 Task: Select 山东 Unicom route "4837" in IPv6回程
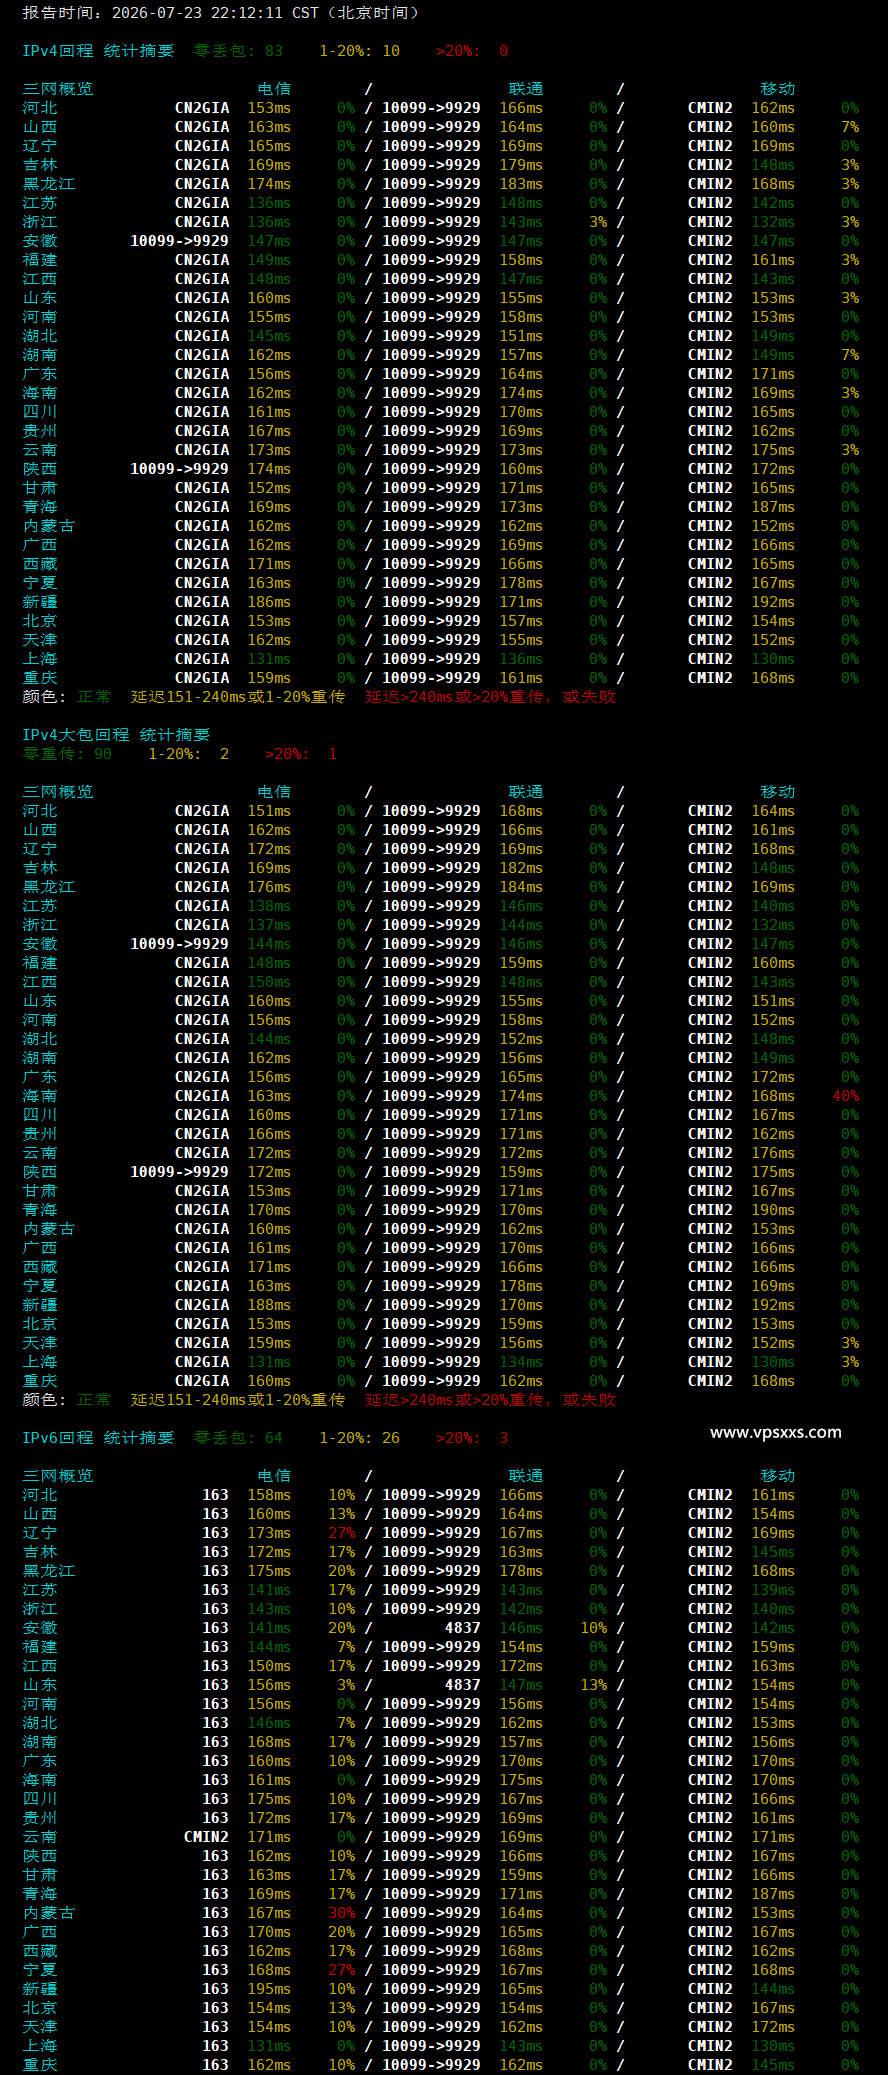click(463, 1685)
